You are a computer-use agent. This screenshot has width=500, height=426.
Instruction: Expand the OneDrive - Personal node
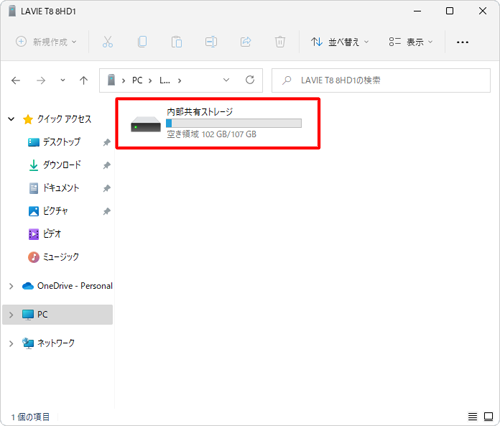coord(11,286)
